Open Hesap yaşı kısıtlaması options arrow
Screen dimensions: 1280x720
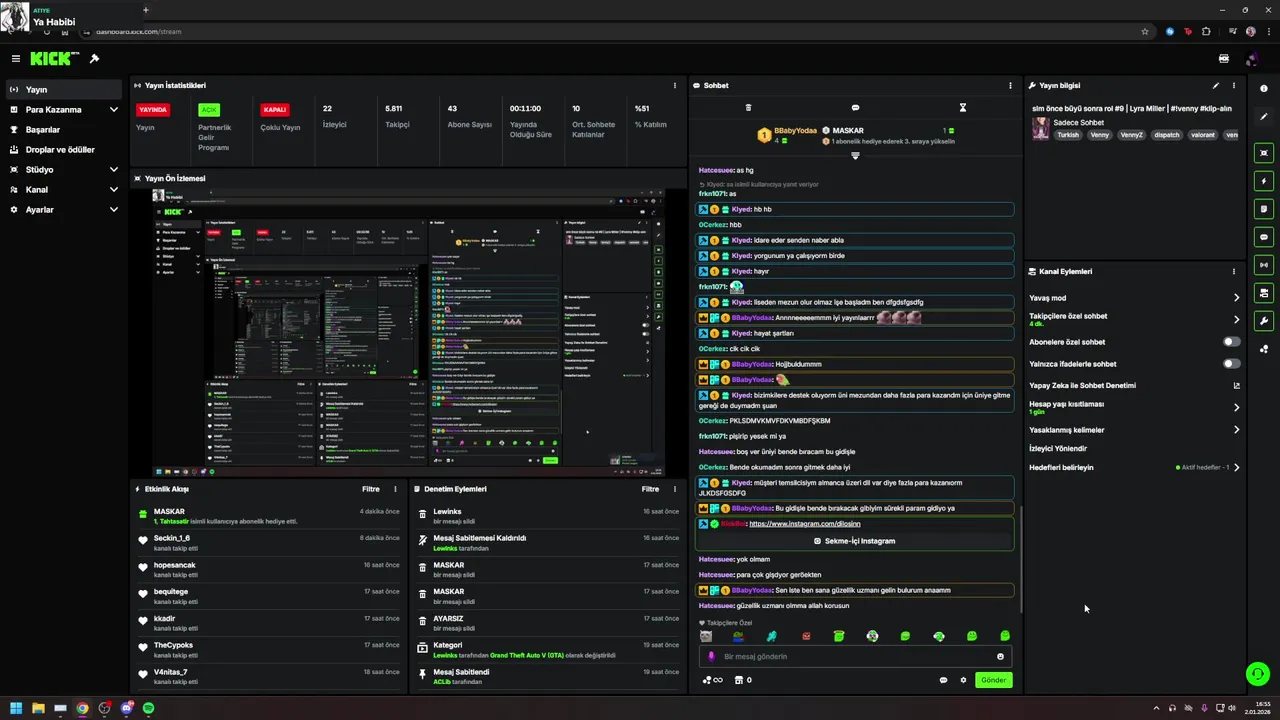[x=1236, y=408]
